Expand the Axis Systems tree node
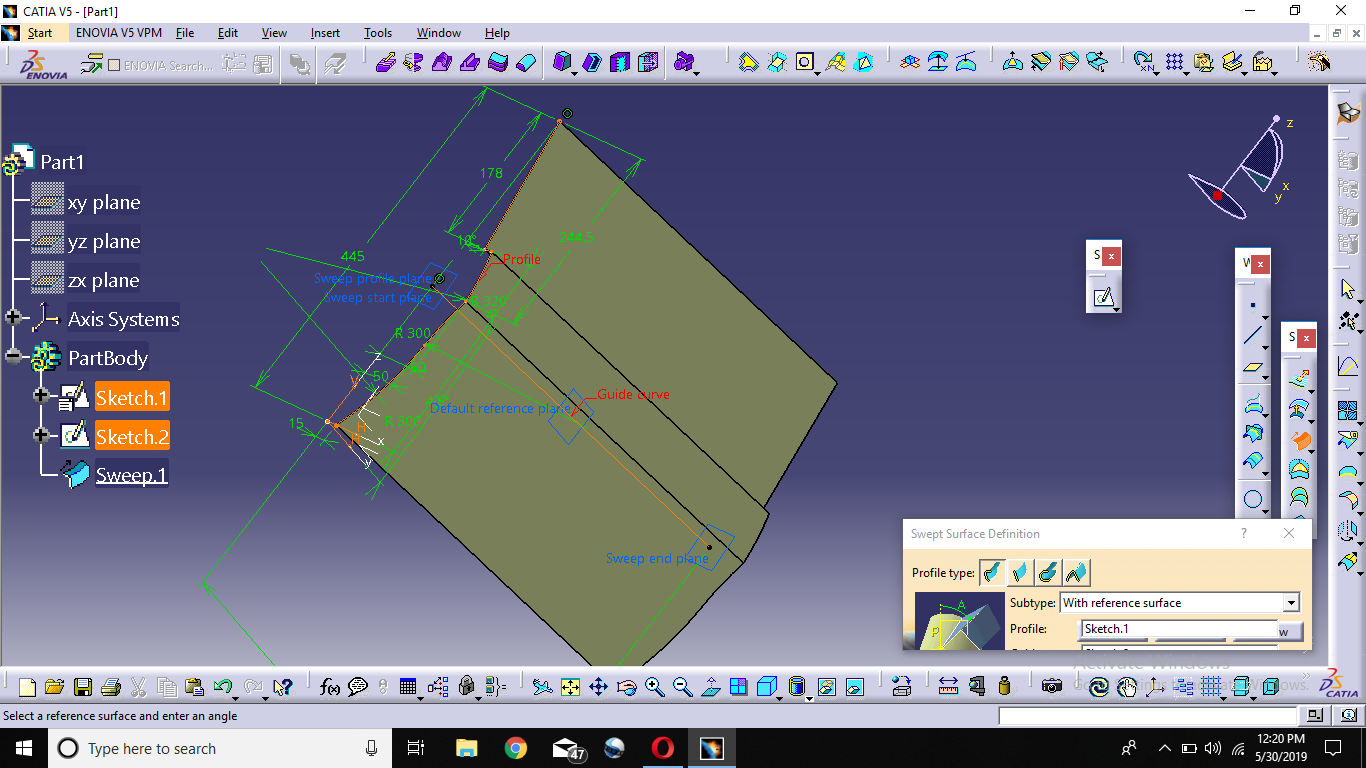Image resolution: width=1366 pixels, height=768 pixels. pos(13,318)
